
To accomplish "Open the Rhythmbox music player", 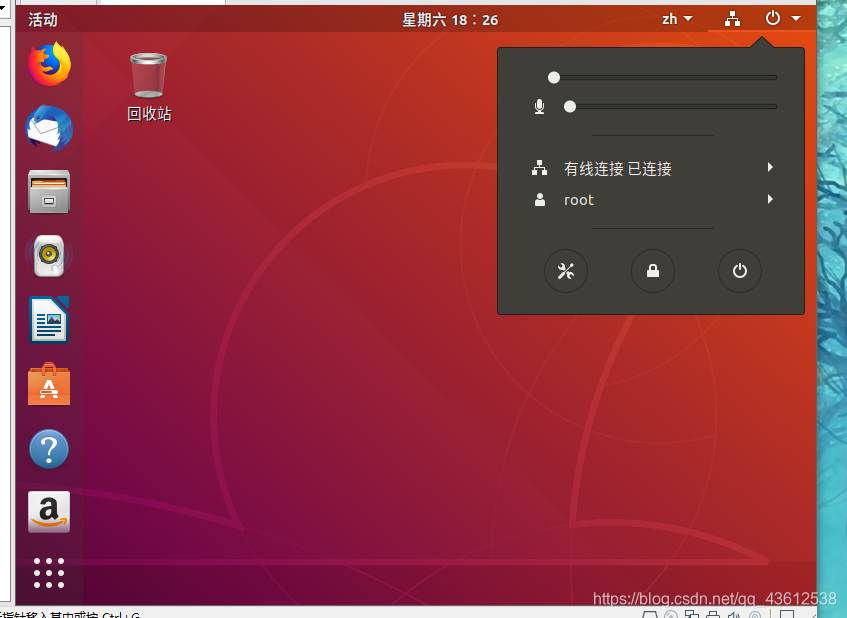I will pos(49,256).
